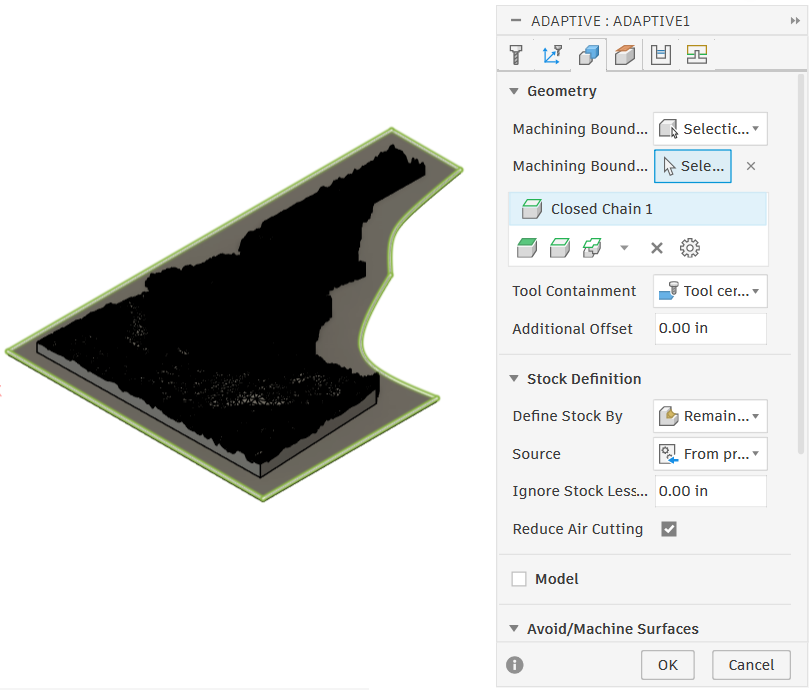The height and width of the screenshot is (690, 812).
Task: Delete the selected chain with X icon
Action: [657, 248]
